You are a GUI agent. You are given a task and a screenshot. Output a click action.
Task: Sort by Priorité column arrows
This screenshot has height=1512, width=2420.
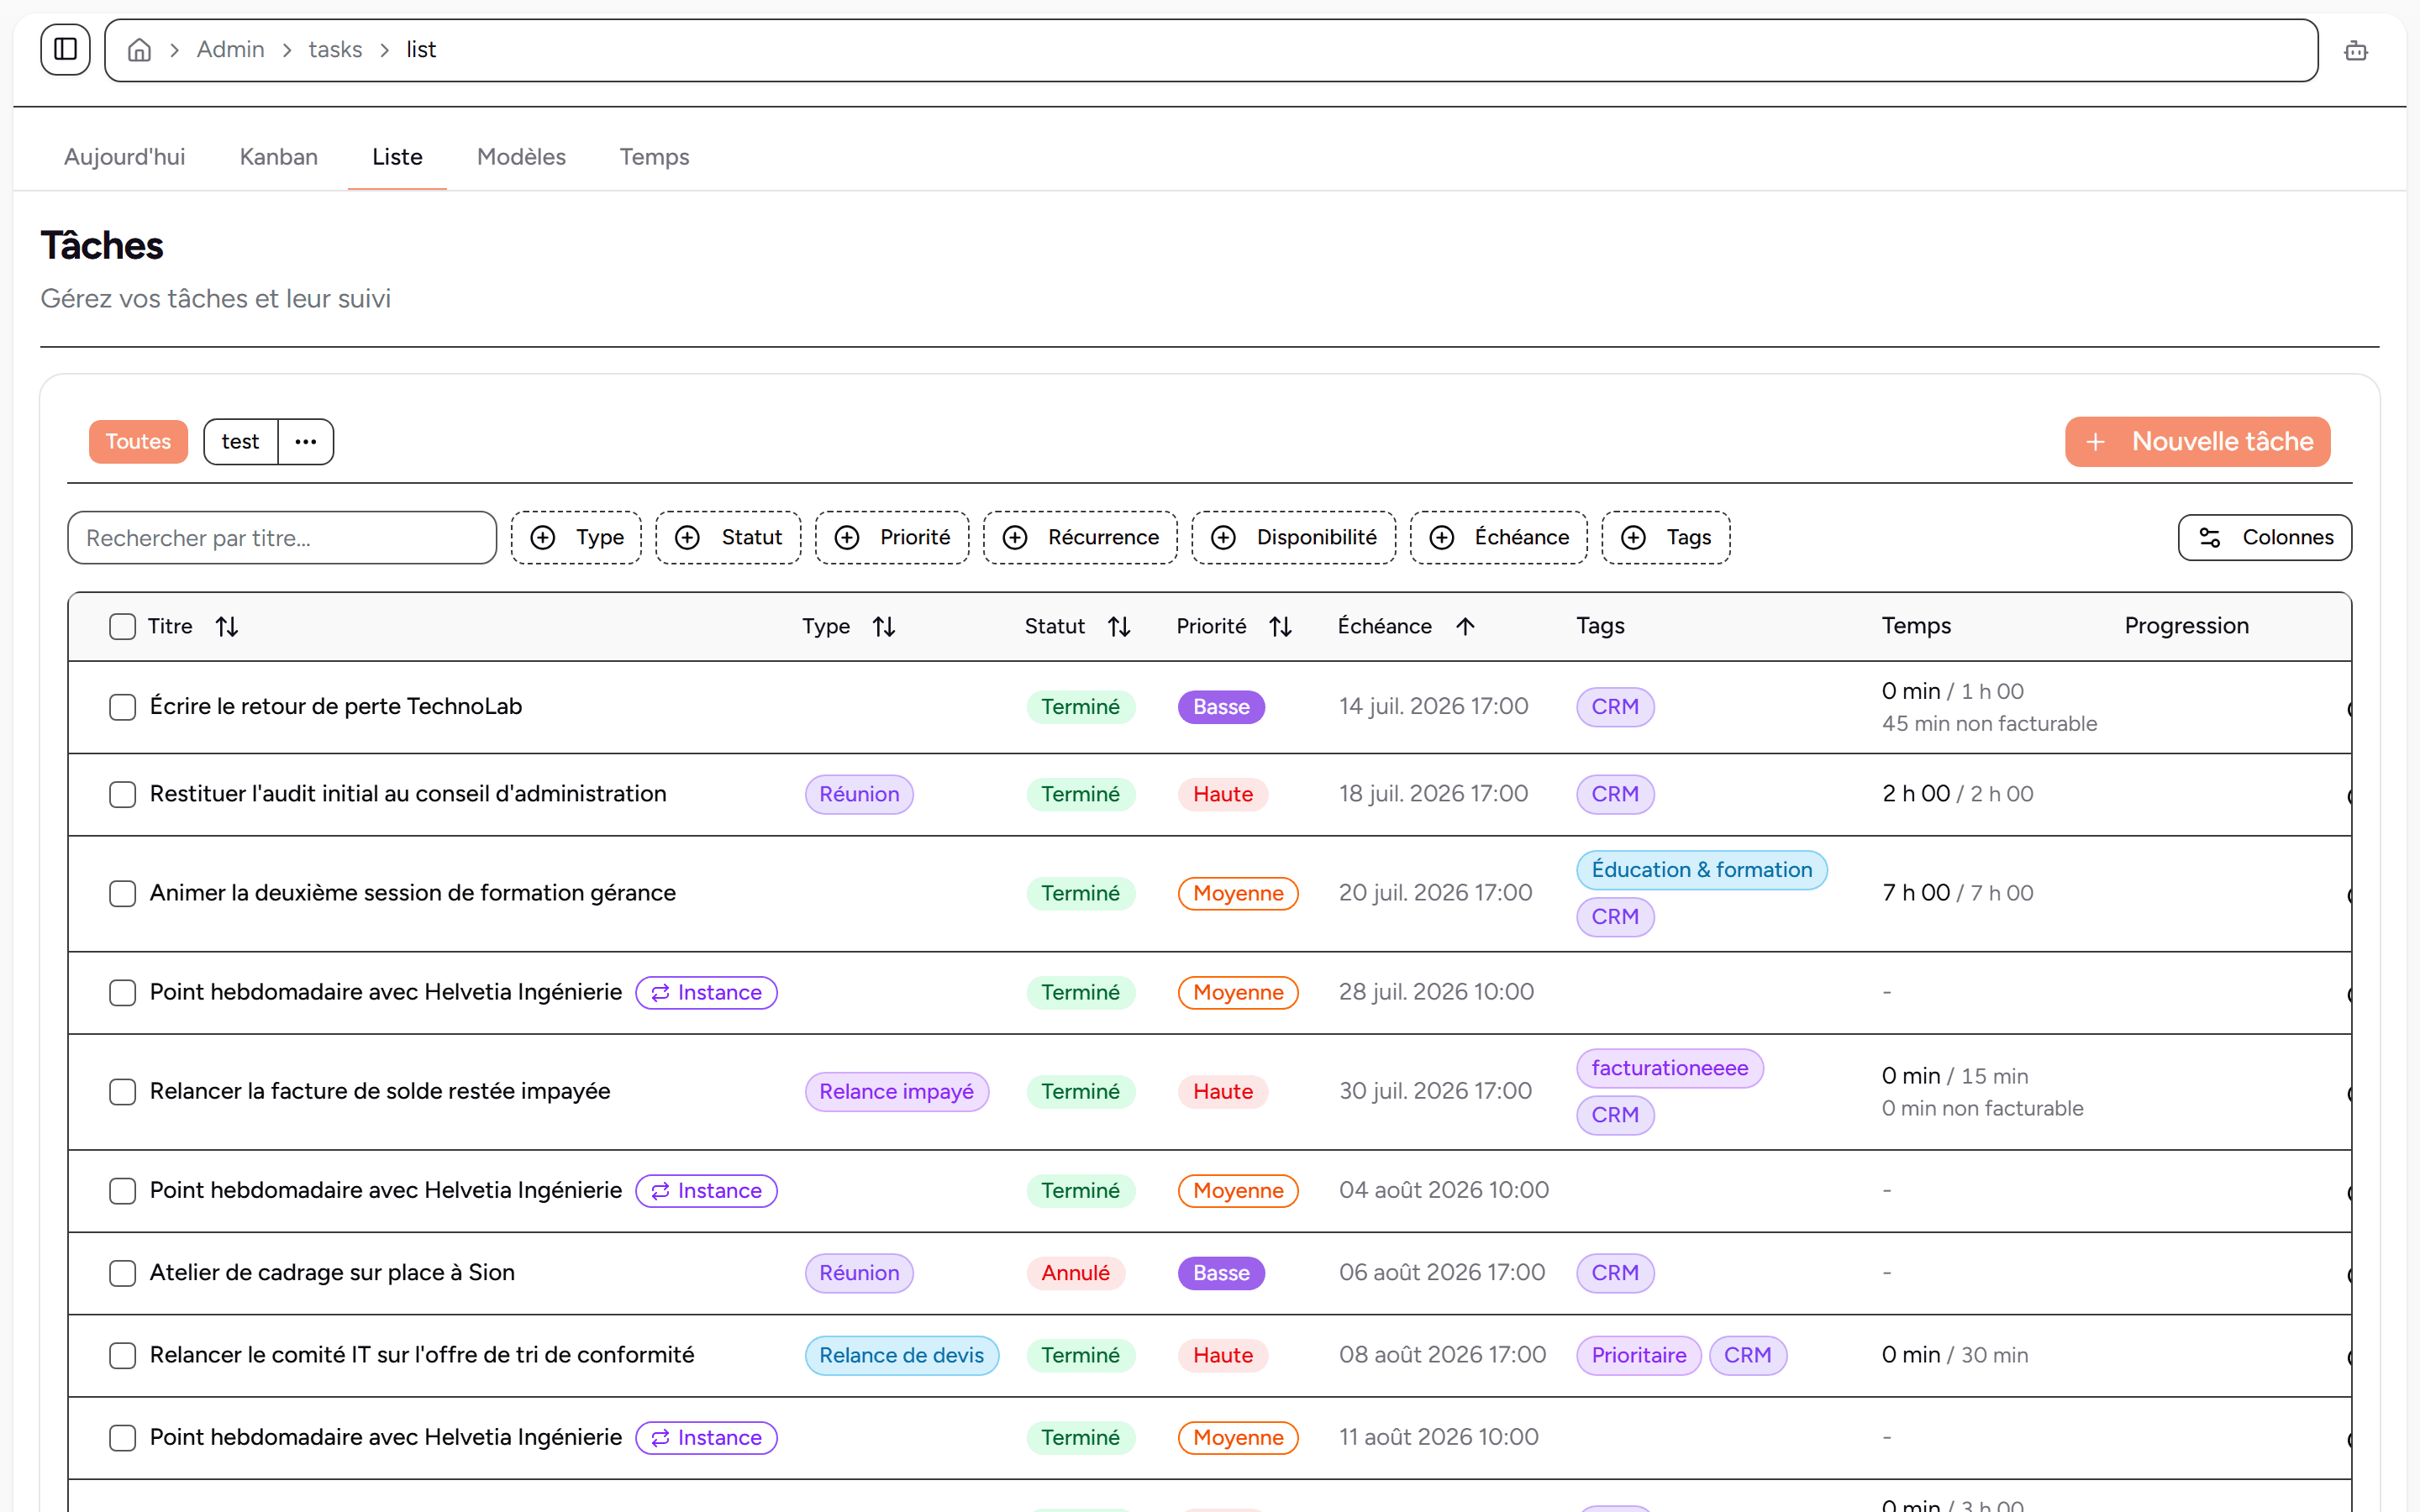point(1281,627)
